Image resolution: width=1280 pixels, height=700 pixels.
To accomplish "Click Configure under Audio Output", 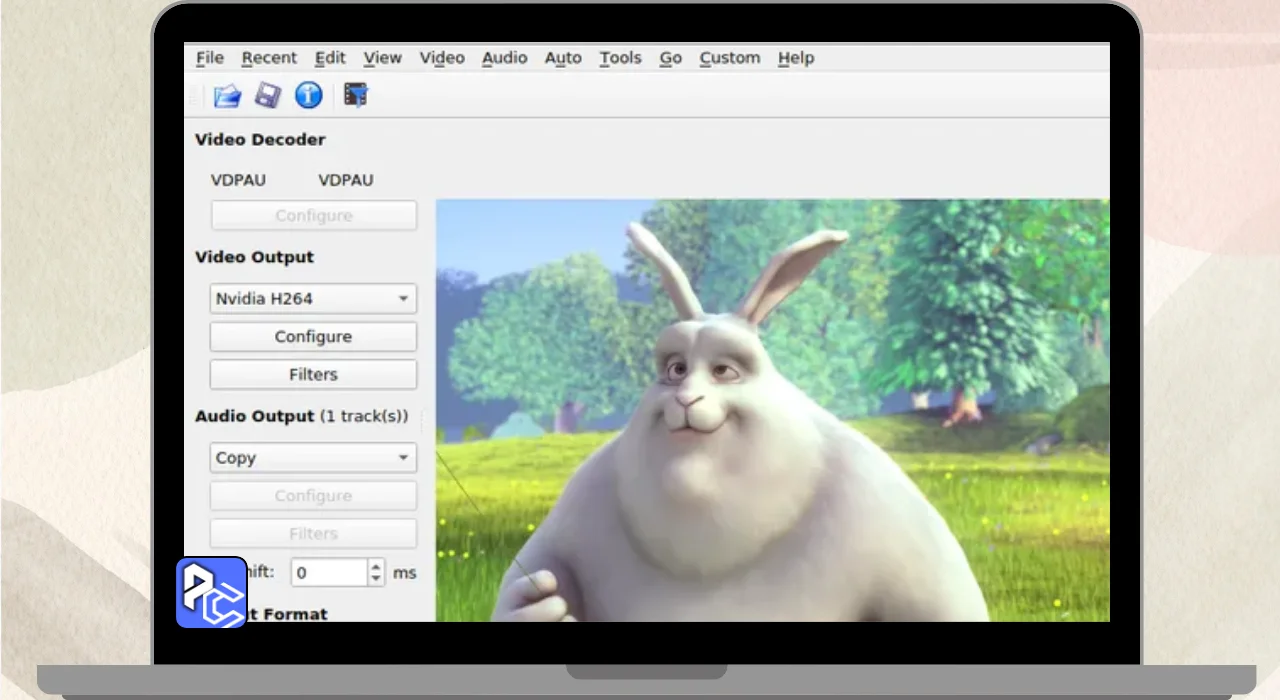I will tap(313, 496).
